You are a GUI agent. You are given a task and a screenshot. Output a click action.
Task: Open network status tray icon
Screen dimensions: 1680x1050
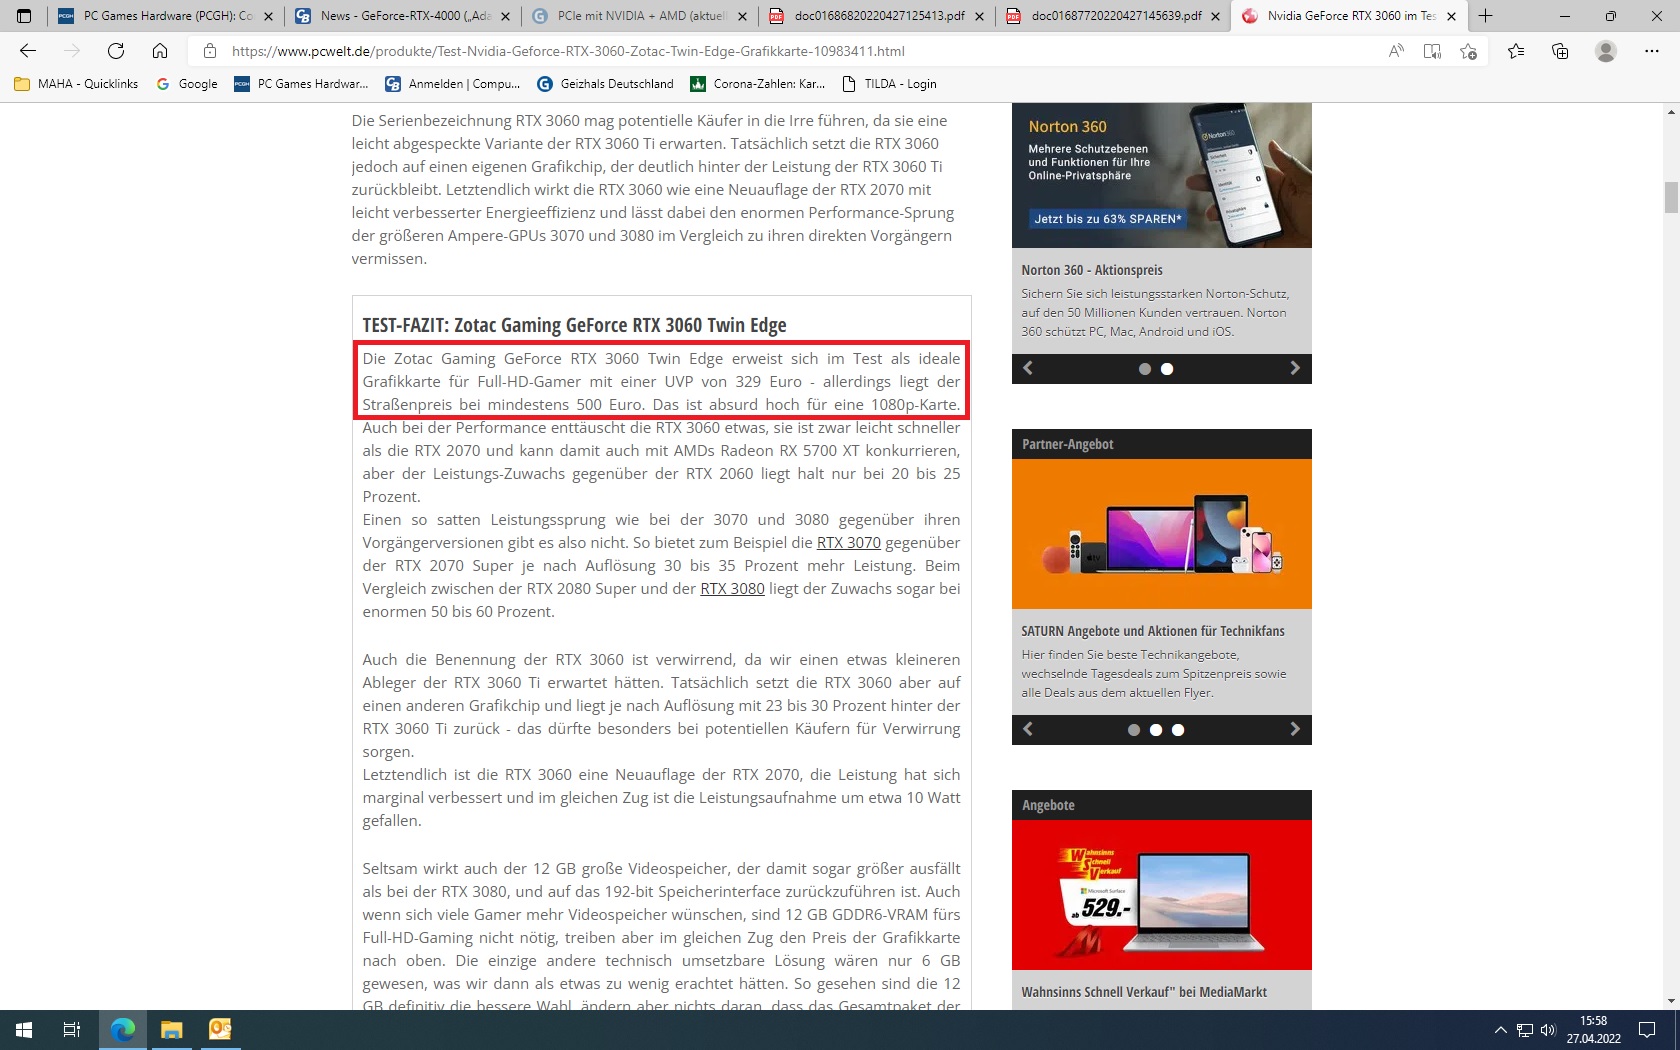(x=1525, y=1030)
